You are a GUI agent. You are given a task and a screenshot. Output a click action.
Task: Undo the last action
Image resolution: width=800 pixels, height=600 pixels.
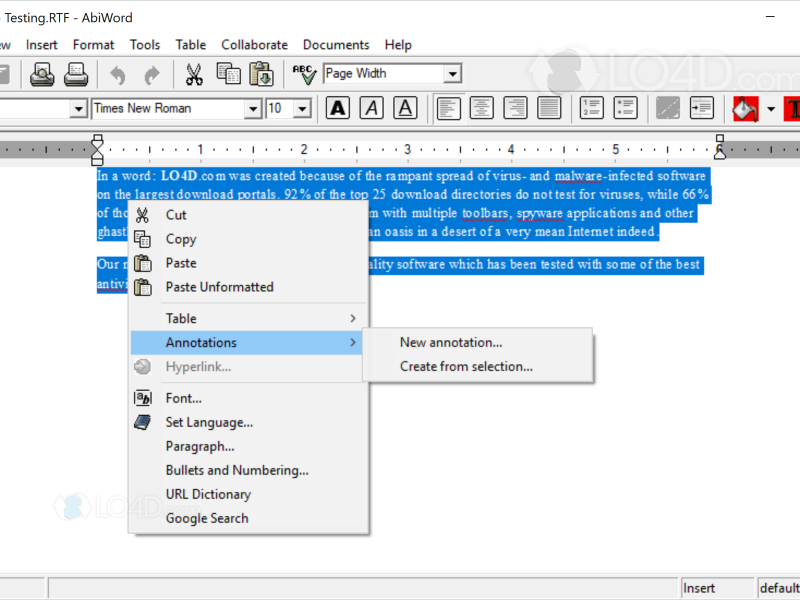tap(118, 75)
